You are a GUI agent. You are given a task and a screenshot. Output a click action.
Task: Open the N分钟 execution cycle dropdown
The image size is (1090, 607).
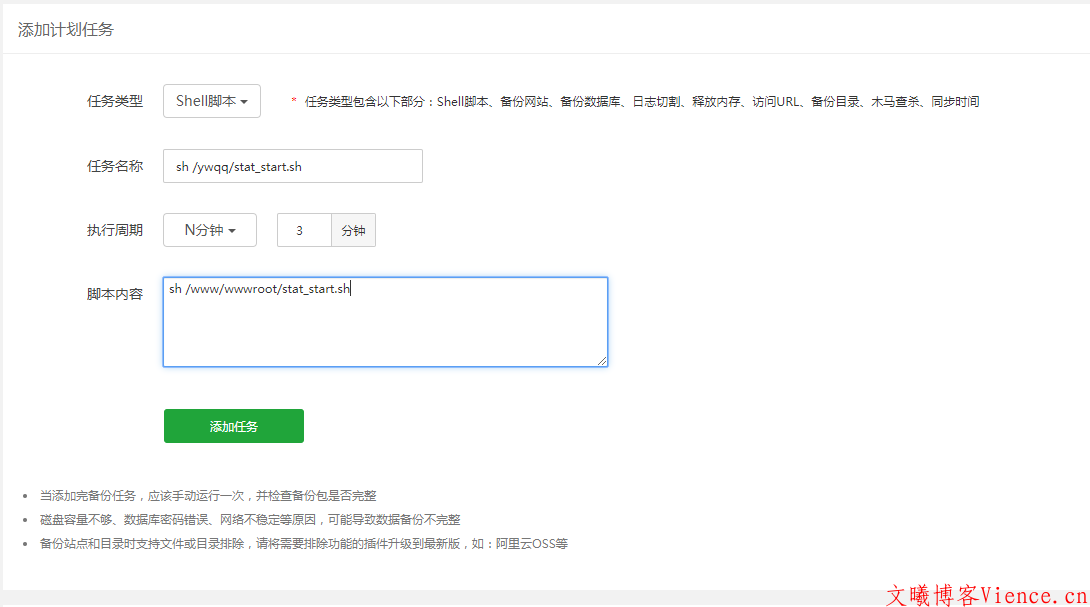point(209,230)
